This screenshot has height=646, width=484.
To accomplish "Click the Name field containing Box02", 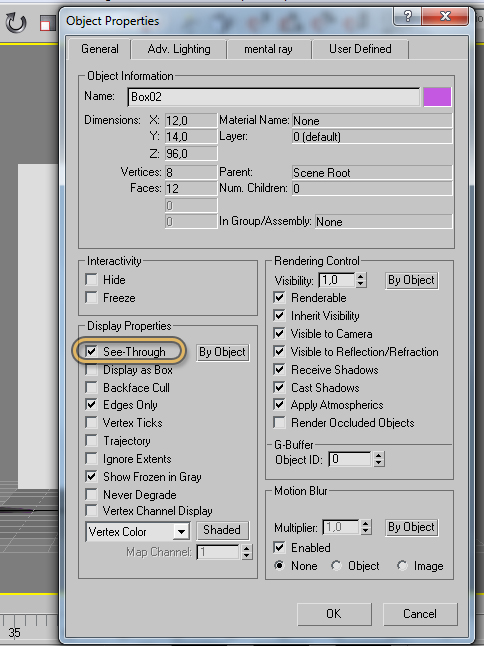I will (x=274, y=97).
